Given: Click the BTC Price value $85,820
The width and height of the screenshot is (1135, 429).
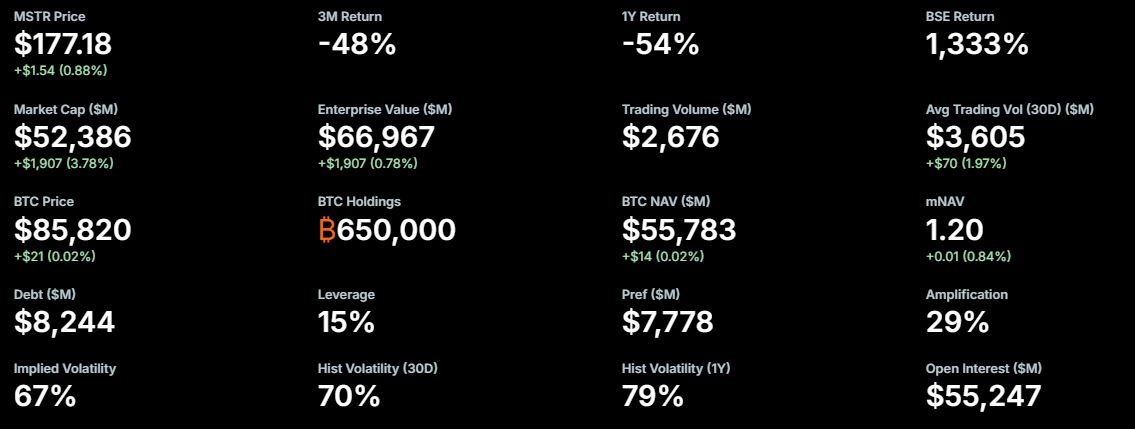Looking at the screenshot, I should [73, 230].
